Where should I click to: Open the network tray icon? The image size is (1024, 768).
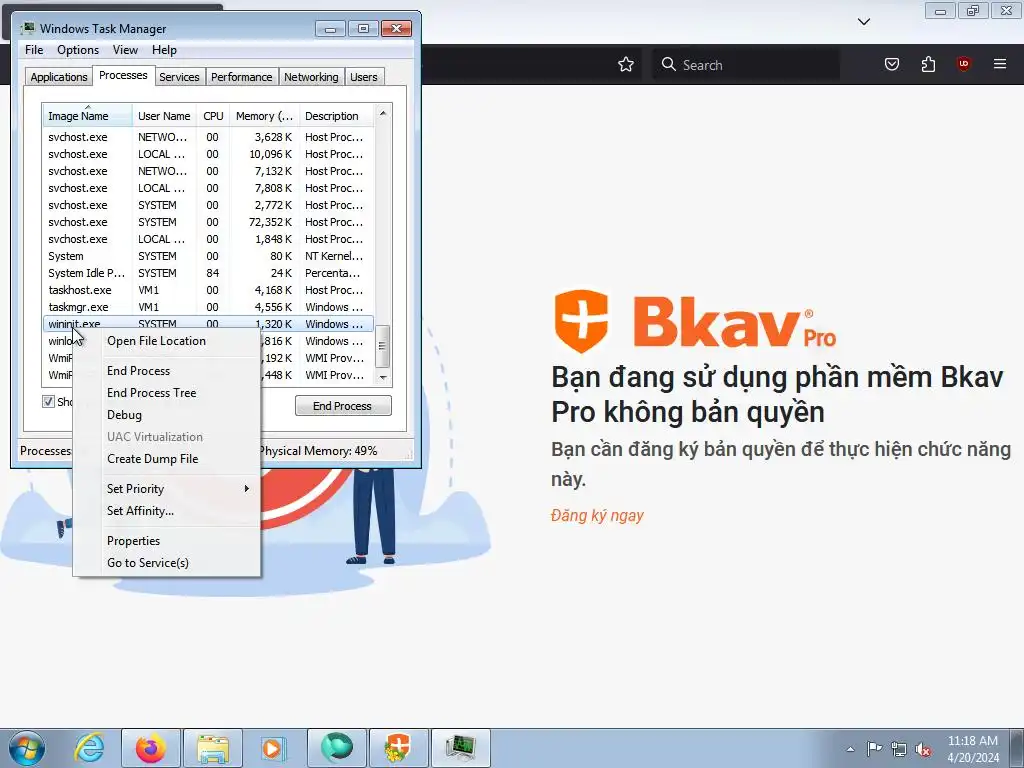click(x=899, y=748)
